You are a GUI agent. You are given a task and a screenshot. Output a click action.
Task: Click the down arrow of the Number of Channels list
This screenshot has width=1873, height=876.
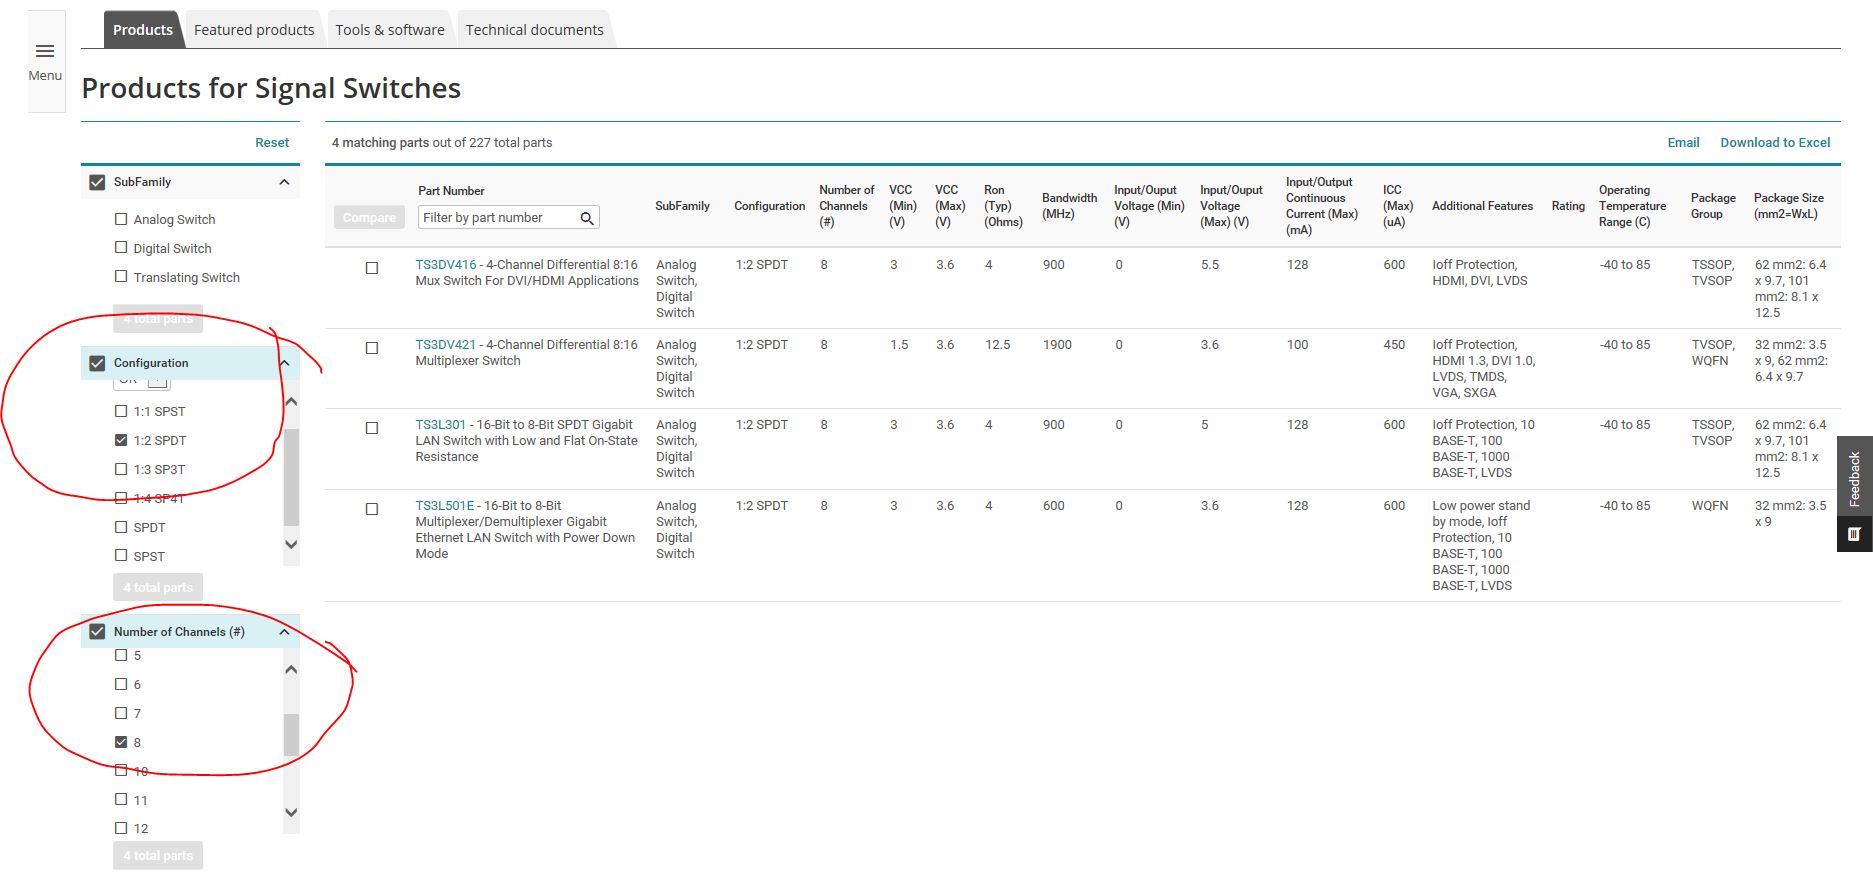click(x=291, y=812)
